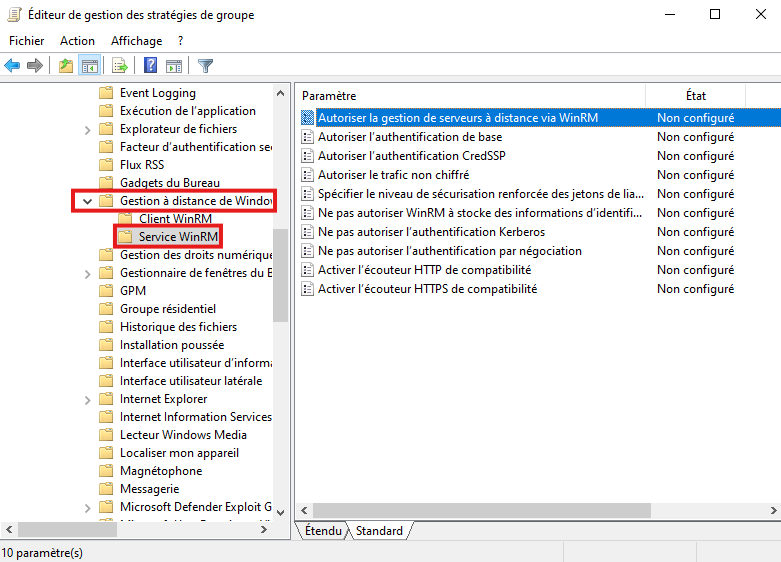Toggle the show/hide action pane icon

coord(173,66)
